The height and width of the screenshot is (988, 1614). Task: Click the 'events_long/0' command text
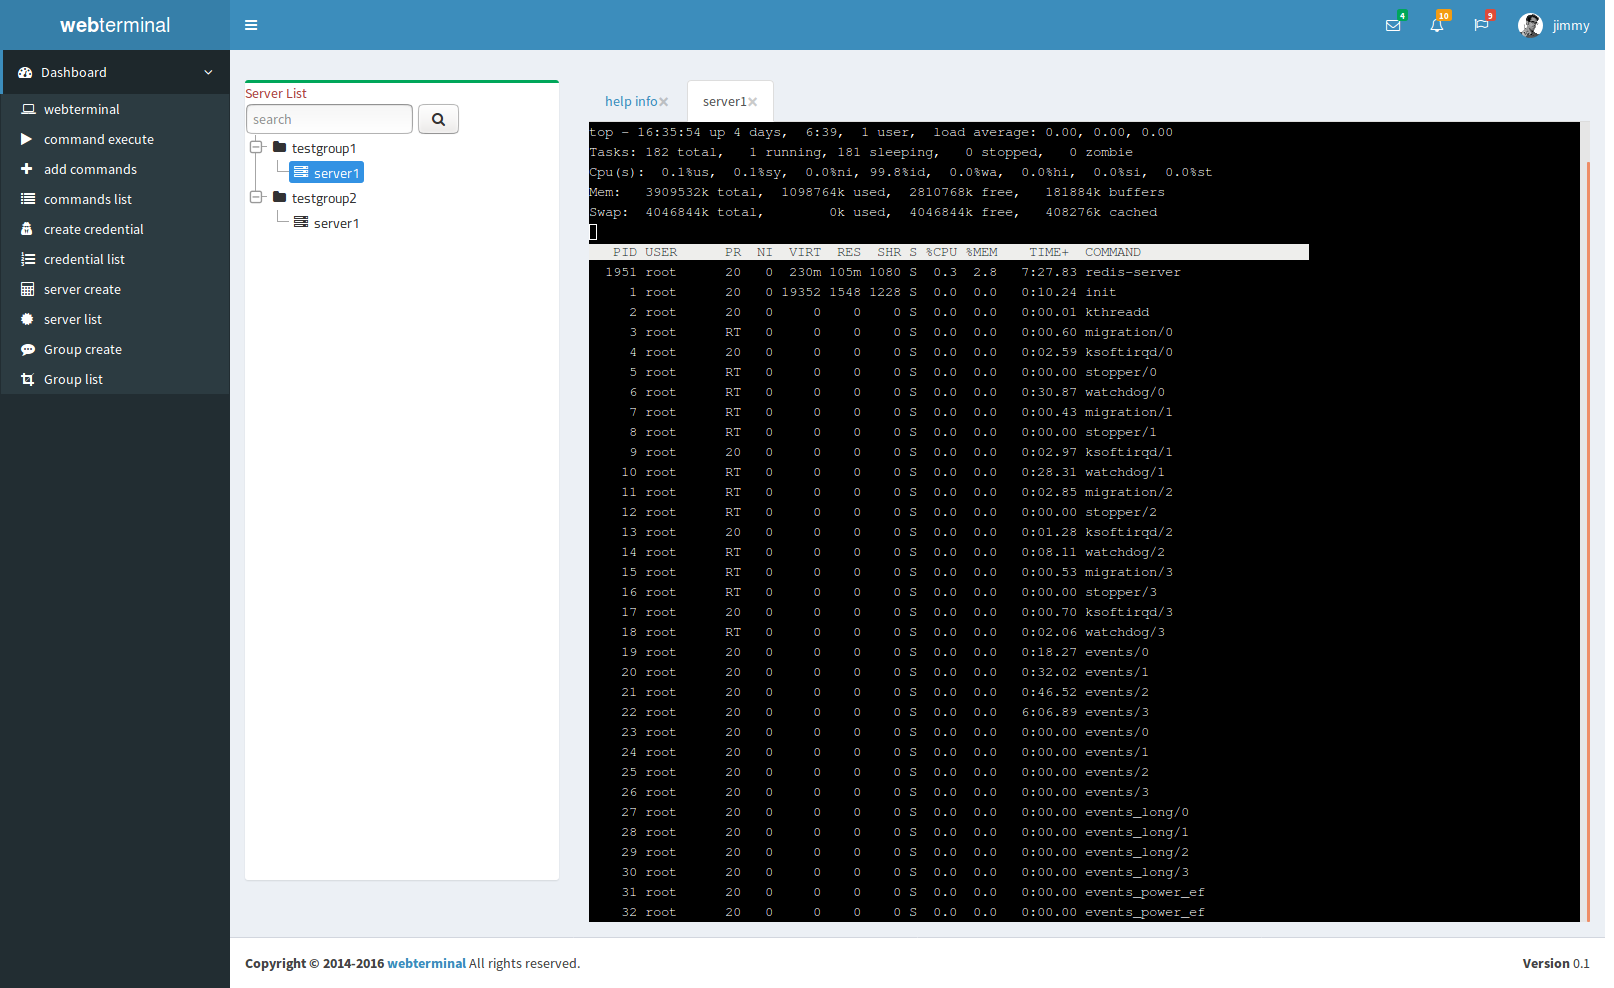point(1137,812)
